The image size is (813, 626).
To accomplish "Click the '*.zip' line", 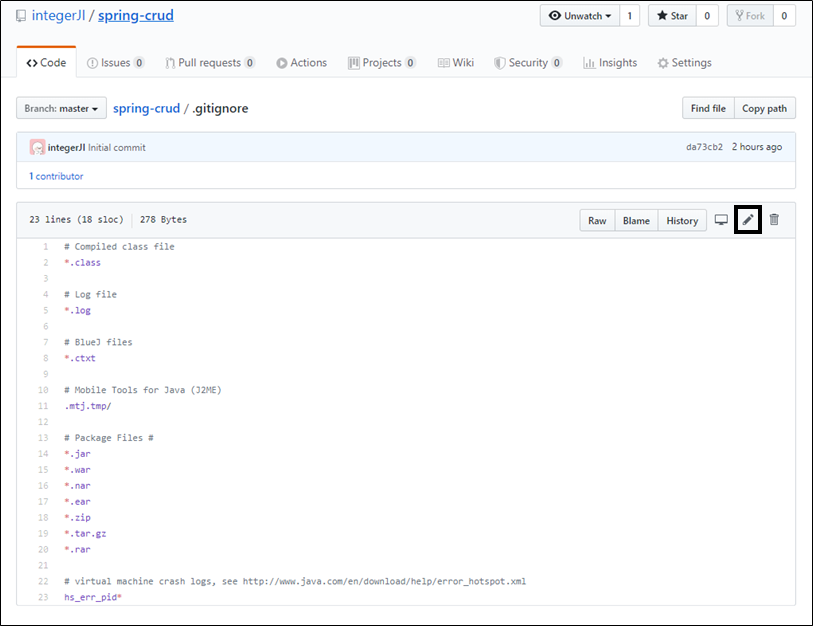I will 77,518.
